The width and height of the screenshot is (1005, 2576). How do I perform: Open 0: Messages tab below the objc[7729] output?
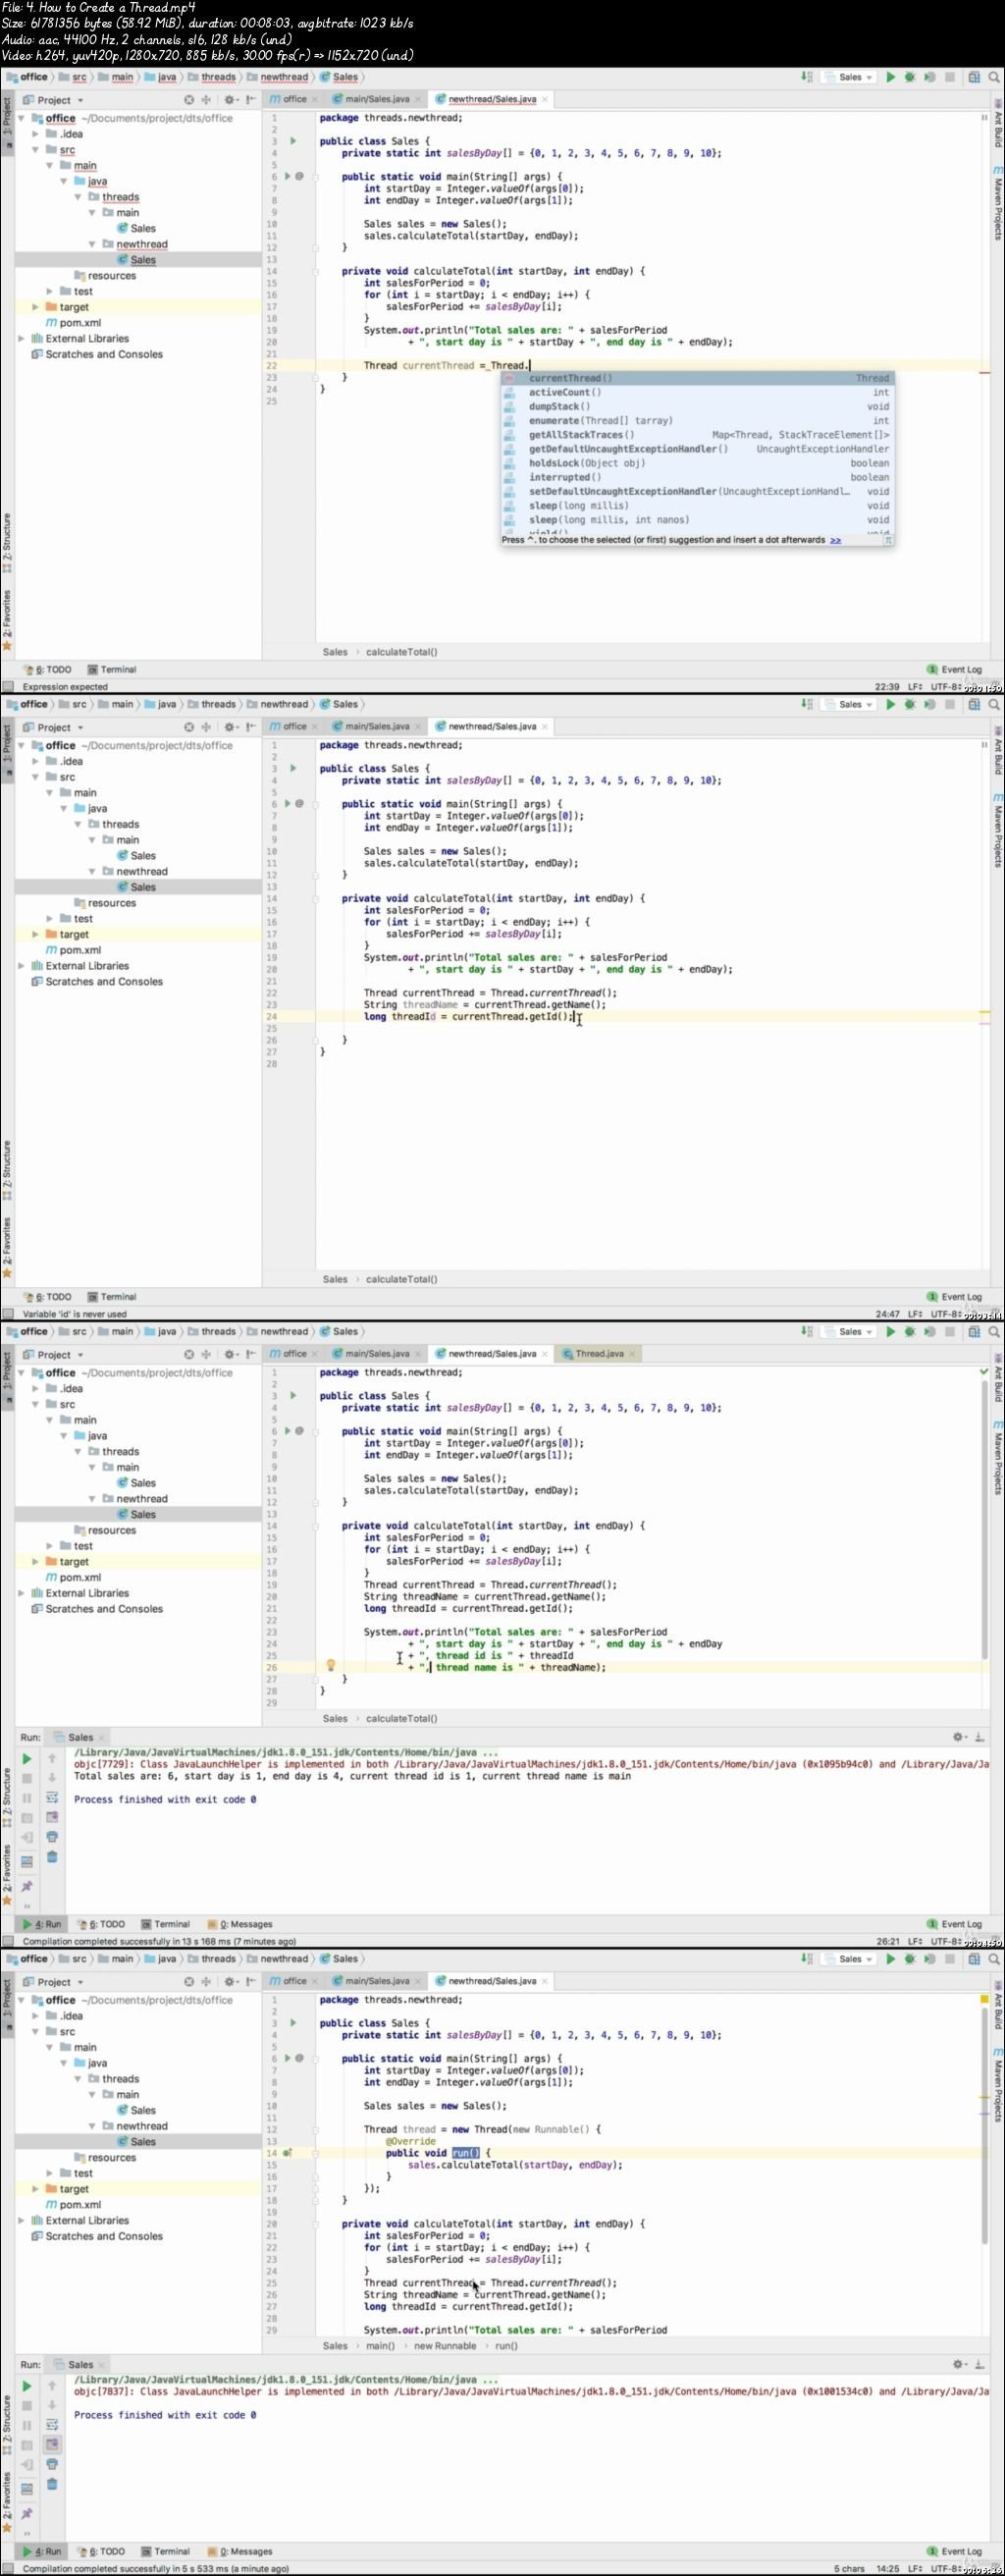(240, 1924)
